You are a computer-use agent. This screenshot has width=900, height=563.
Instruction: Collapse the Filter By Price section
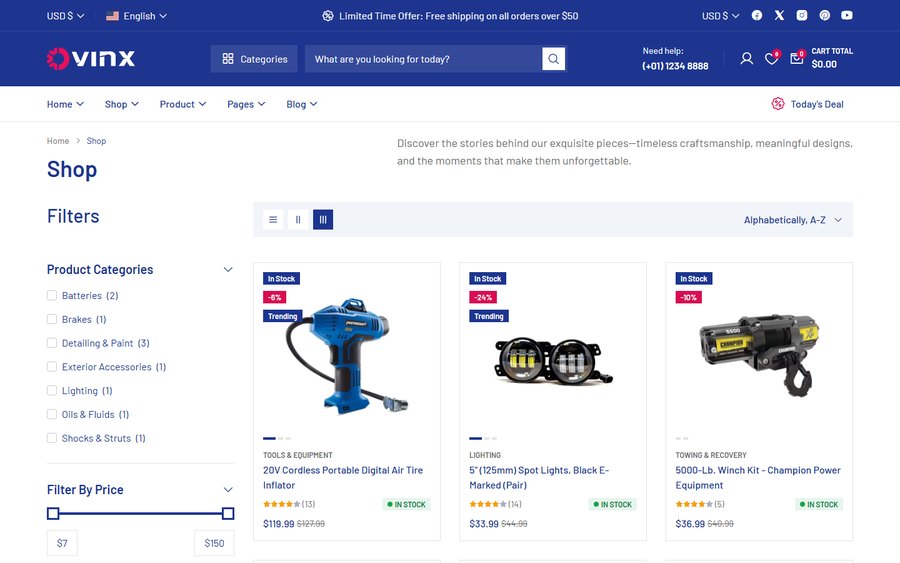[x=228, y=490]
